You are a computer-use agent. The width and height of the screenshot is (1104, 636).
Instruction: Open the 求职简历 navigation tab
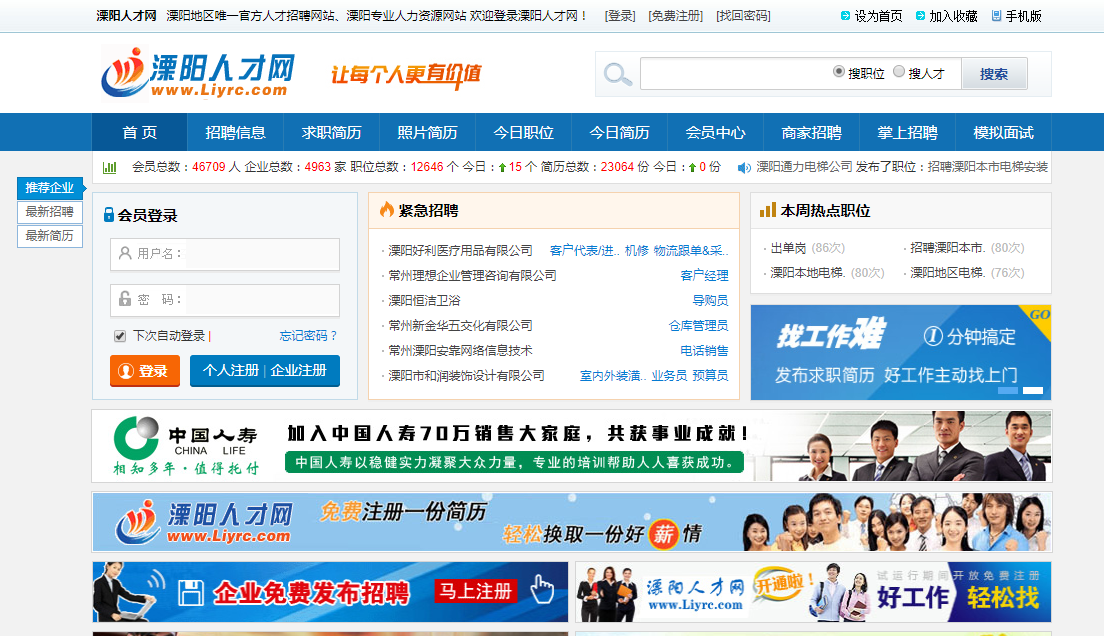(331, 132)
